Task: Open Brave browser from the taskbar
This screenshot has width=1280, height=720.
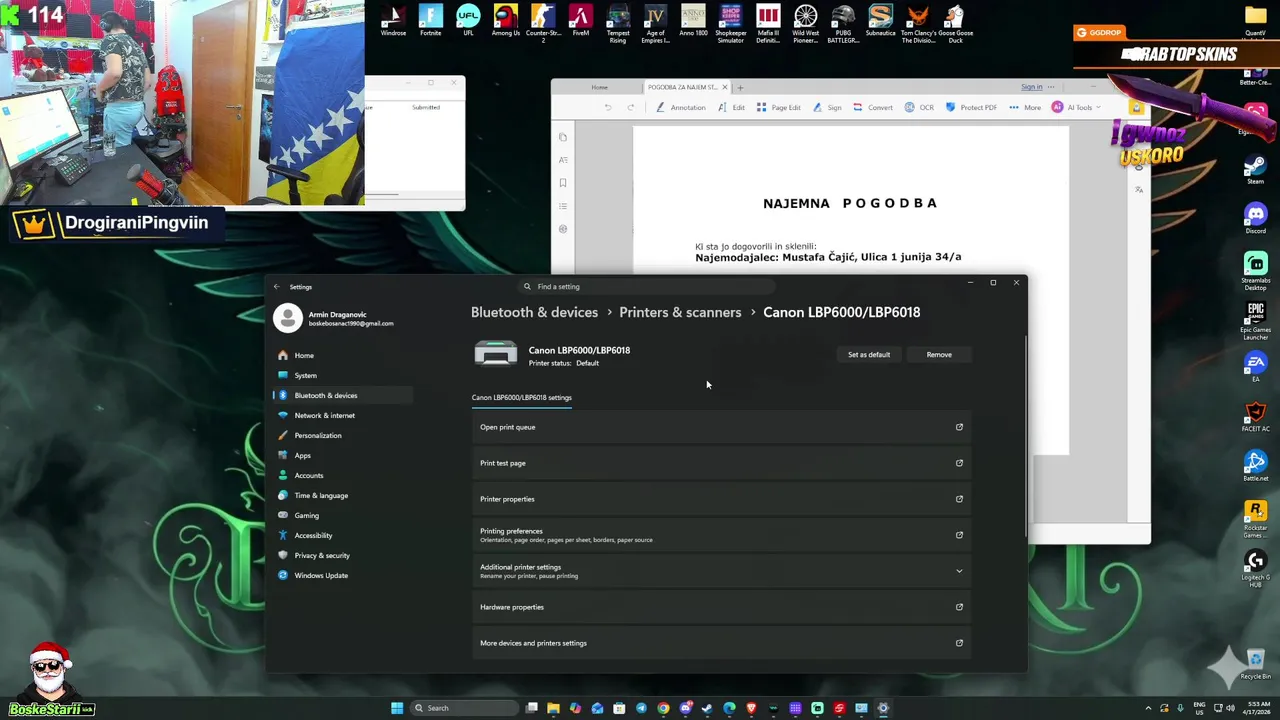Action: (x=751, y=708)
